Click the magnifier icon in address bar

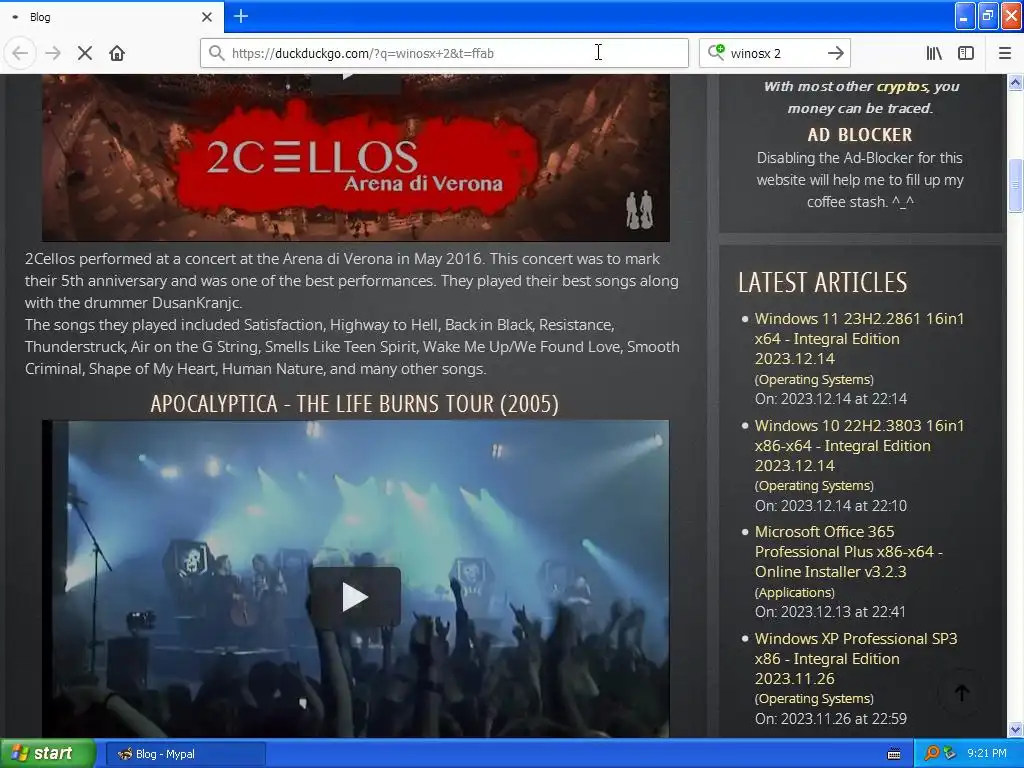click(x=217, y=53)
